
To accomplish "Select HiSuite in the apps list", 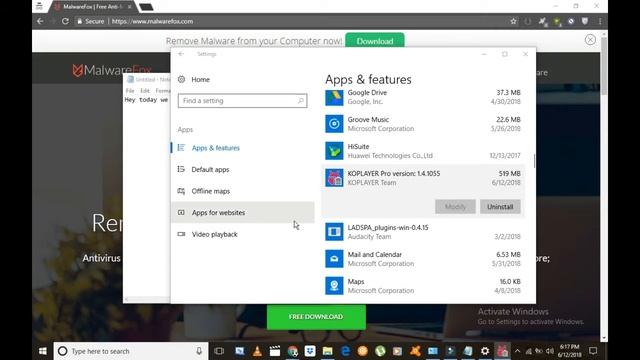I will [x=423, y=151].
